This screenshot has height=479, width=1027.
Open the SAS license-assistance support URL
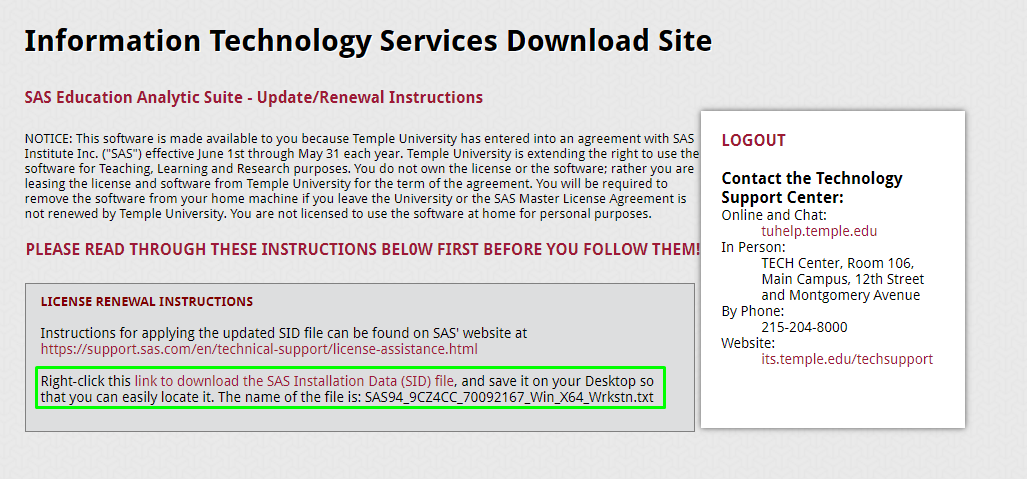pyautogui.click(x=259, y=349)
